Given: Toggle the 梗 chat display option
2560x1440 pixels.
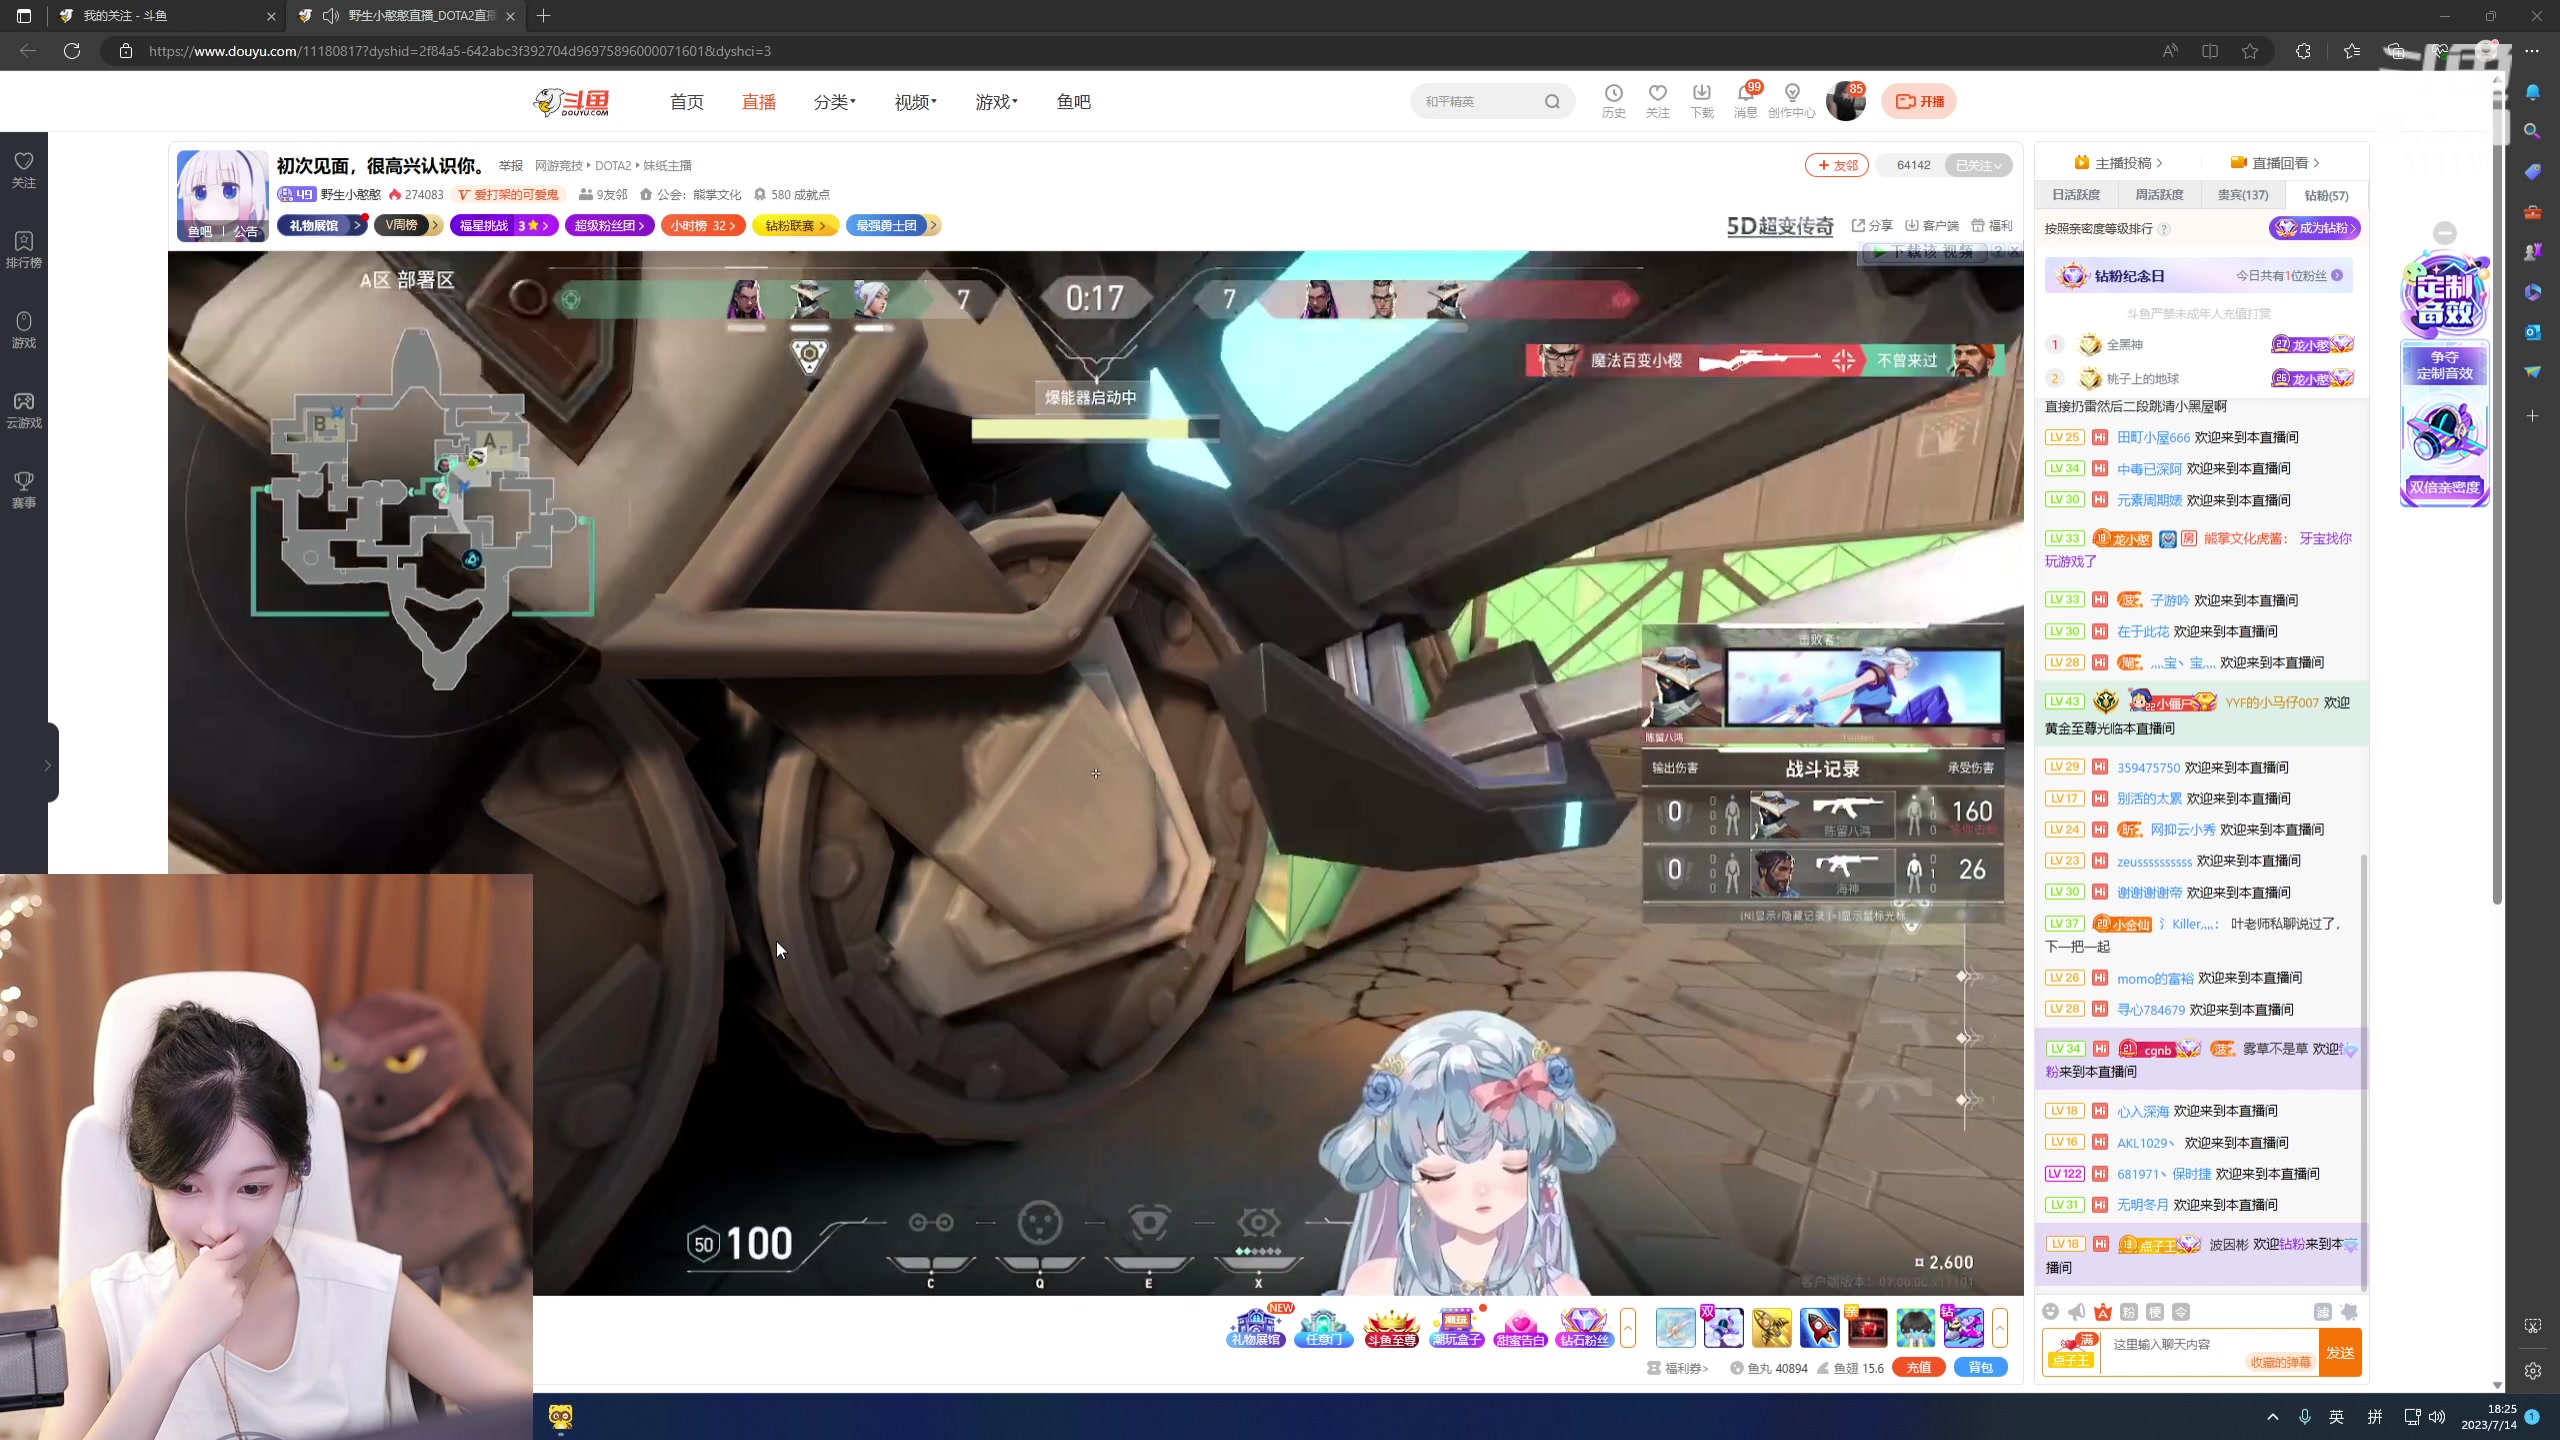Looking at the screenshot, I should (2156, 1311).
